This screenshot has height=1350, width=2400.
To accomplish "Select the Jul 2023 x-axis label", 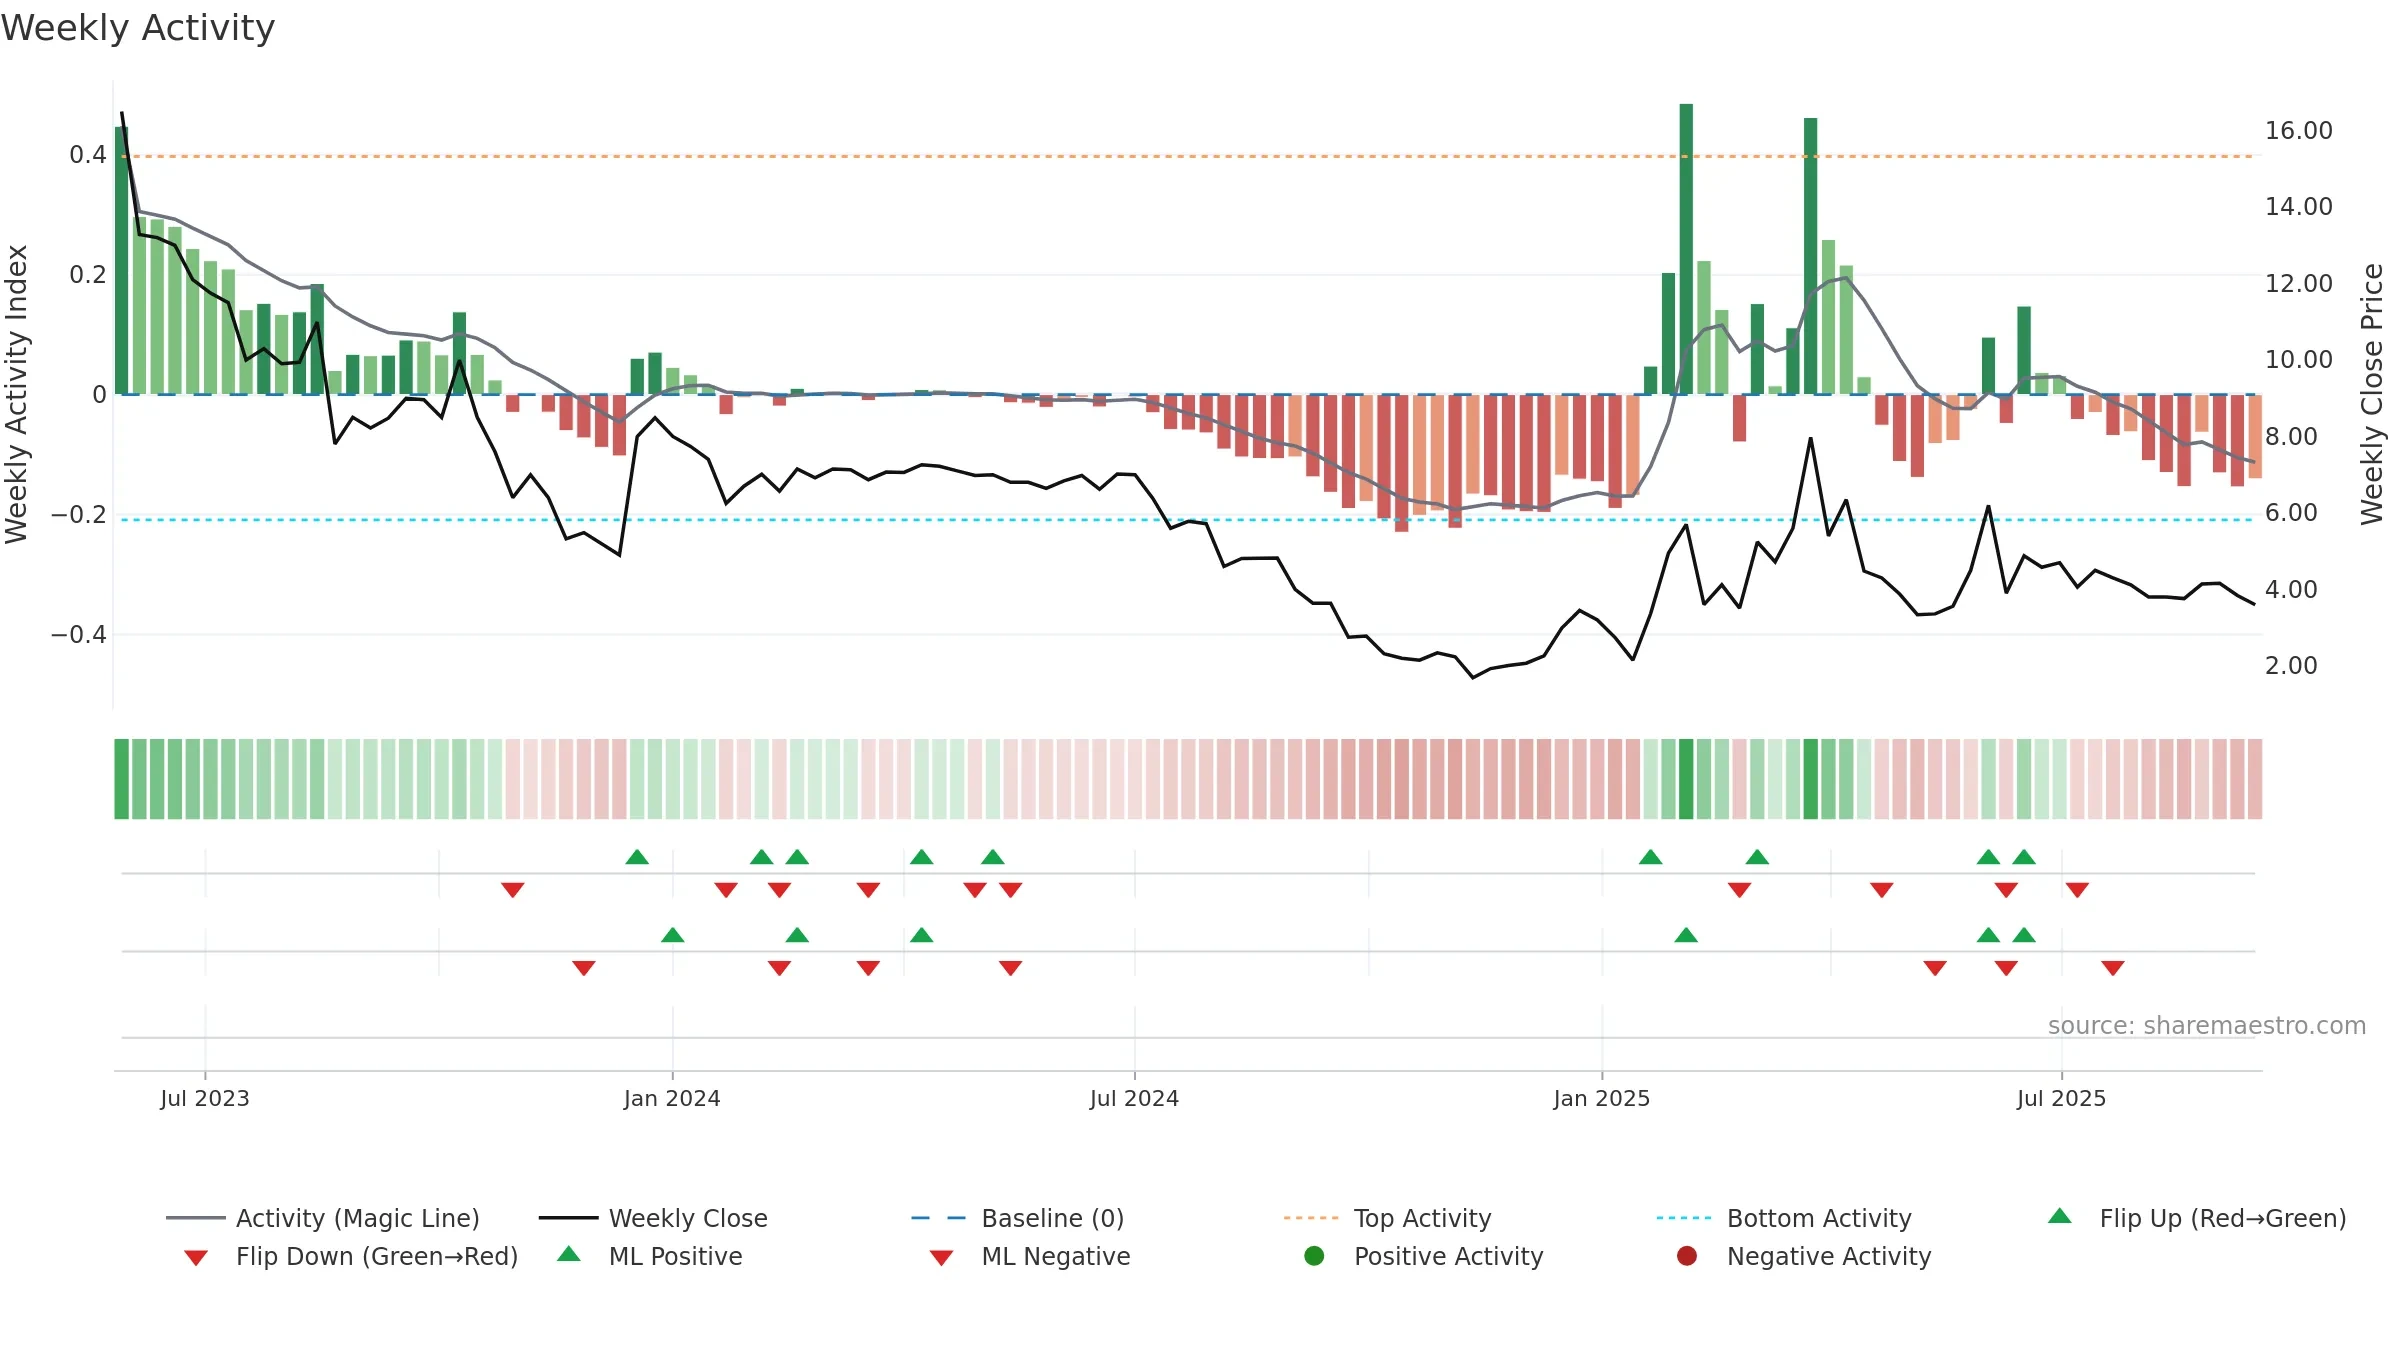I will tap(205, 1098).
